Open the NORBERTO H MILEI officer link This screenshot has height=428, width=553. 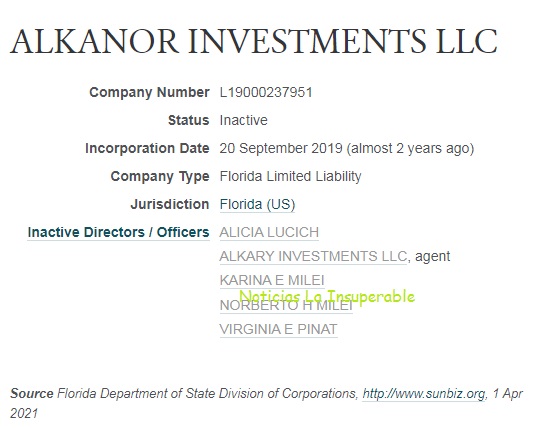point(286,305)
